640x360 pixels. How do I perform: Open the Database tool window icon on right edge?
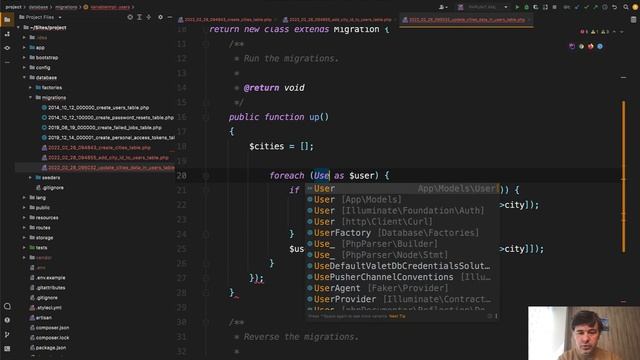pos(633,20)
